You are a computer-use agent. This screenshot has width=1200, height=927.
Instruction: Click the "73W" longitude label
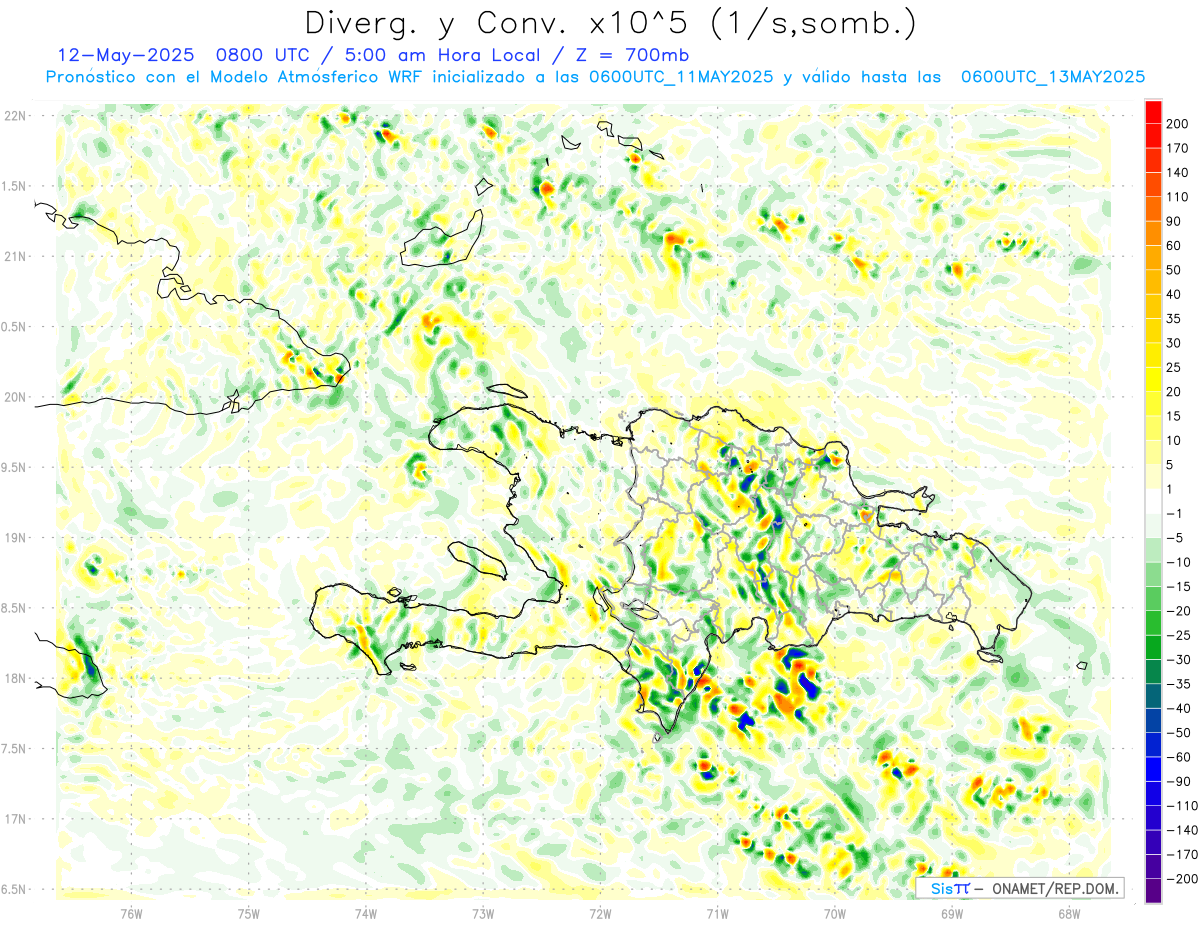coord(482,912)
